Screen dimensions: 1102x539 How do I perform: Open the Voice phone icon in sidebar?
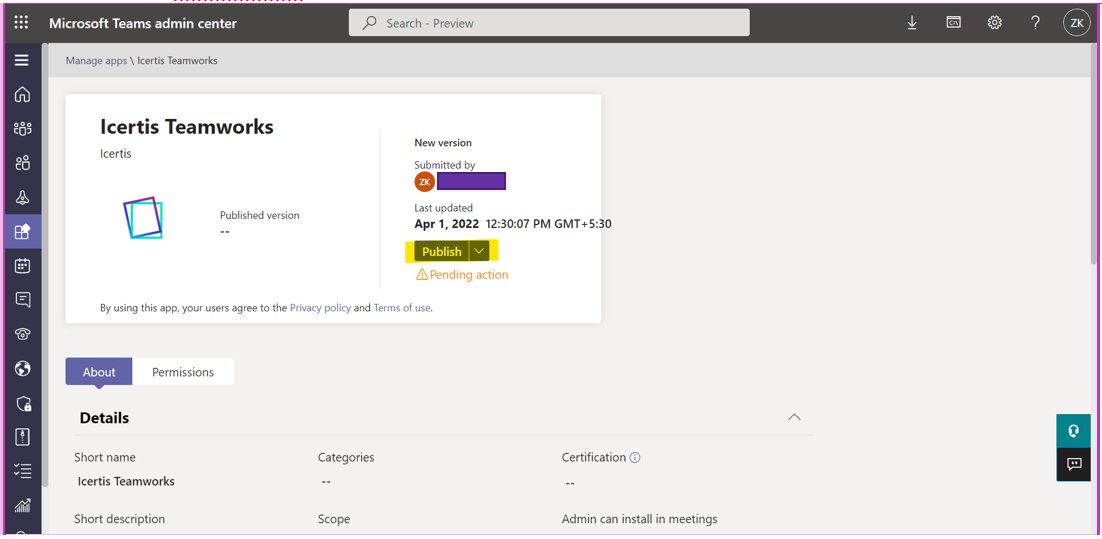[x=22, y=334]
